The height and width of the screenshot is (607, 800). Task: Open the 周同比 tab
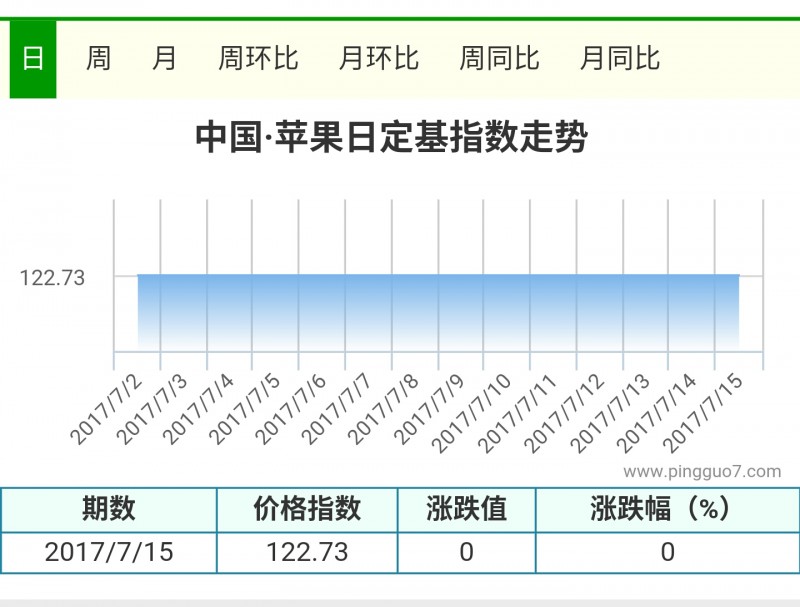(x=499, y=59)
